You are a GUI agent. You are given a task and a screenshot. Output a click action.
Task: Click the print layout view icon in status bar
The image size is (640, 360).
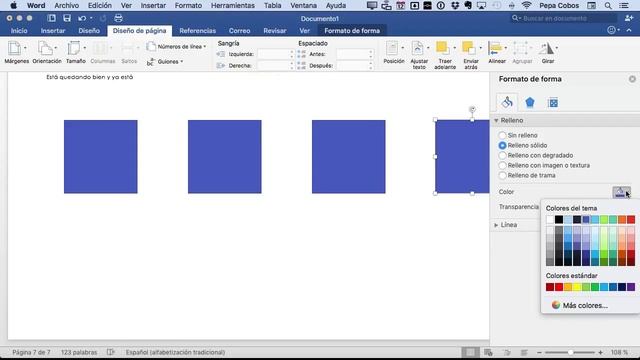pyautogui.click(x=470, y=352)
